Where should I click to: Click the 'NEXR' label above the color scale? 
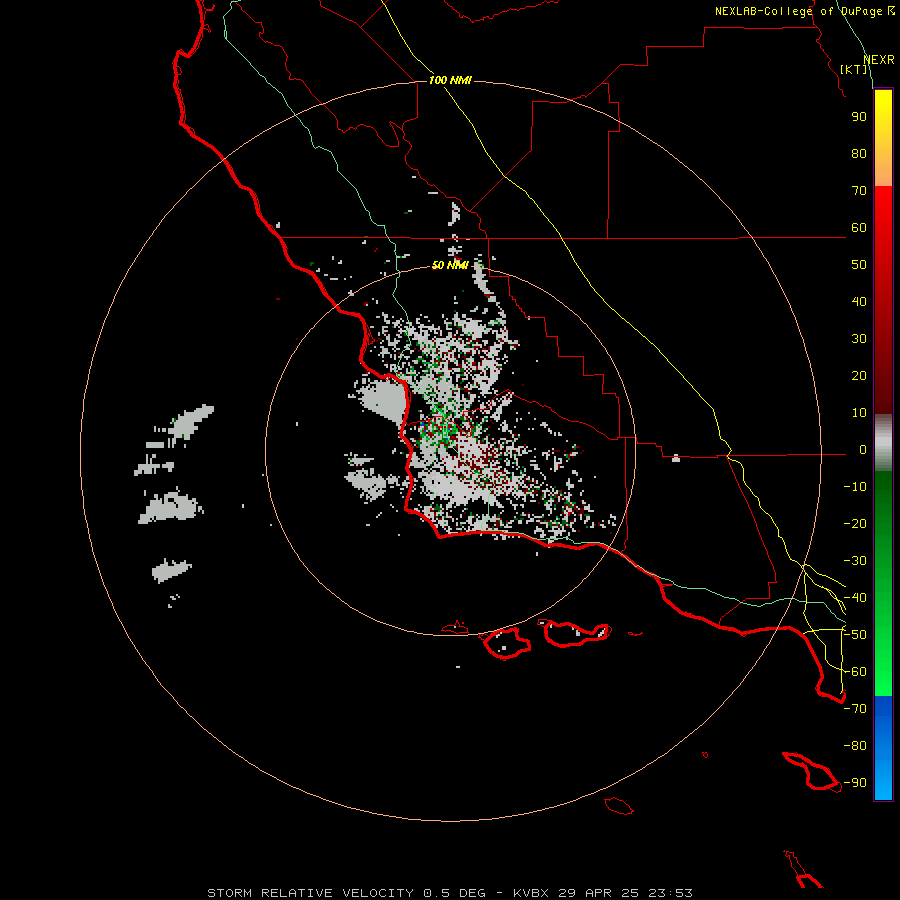coord(879,60)
